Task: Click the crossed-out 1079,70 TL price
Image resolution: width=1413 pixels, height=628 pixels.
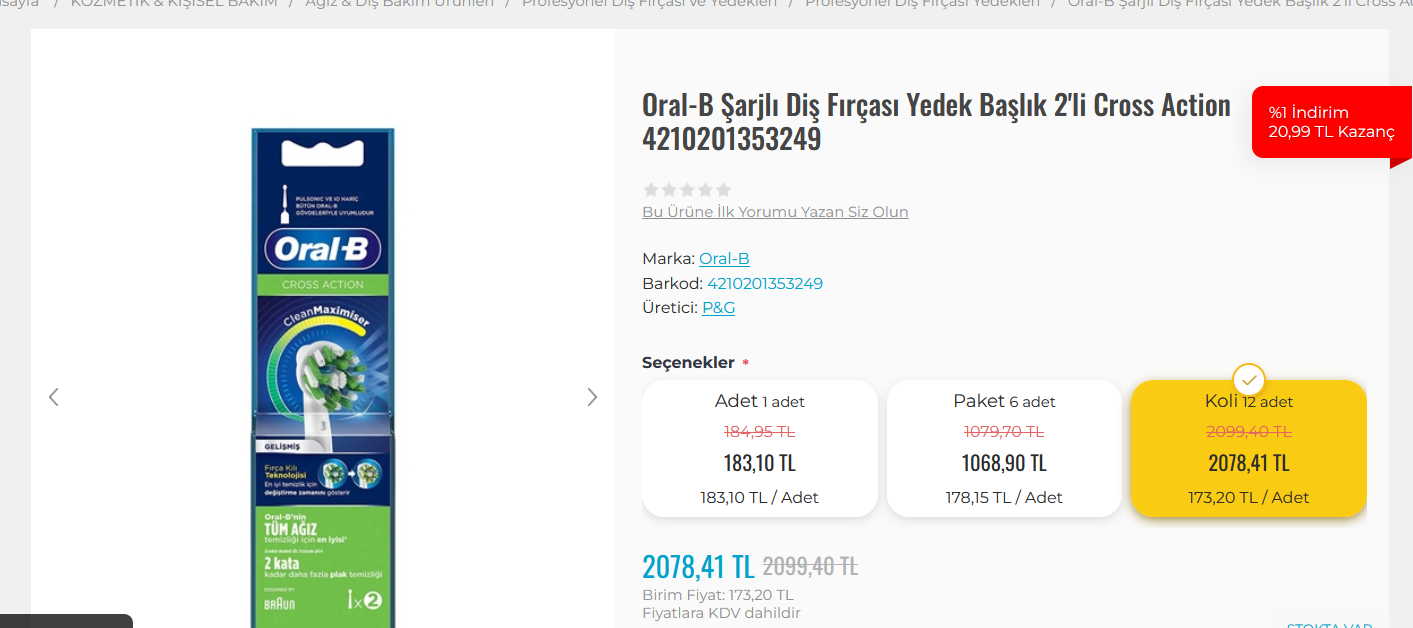Action: click(x=1004, y=432)
